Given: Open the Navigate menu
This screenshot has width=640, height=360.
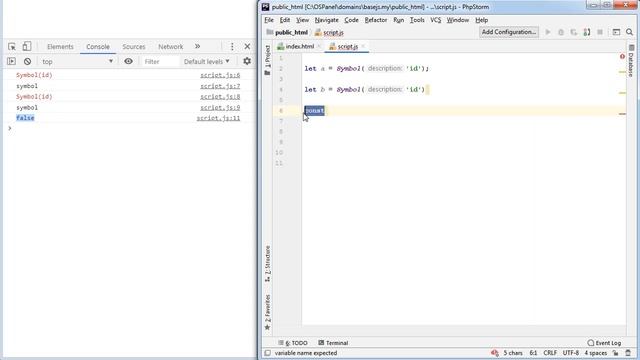Looking at the screenshot, I should (x=327, y=20).
